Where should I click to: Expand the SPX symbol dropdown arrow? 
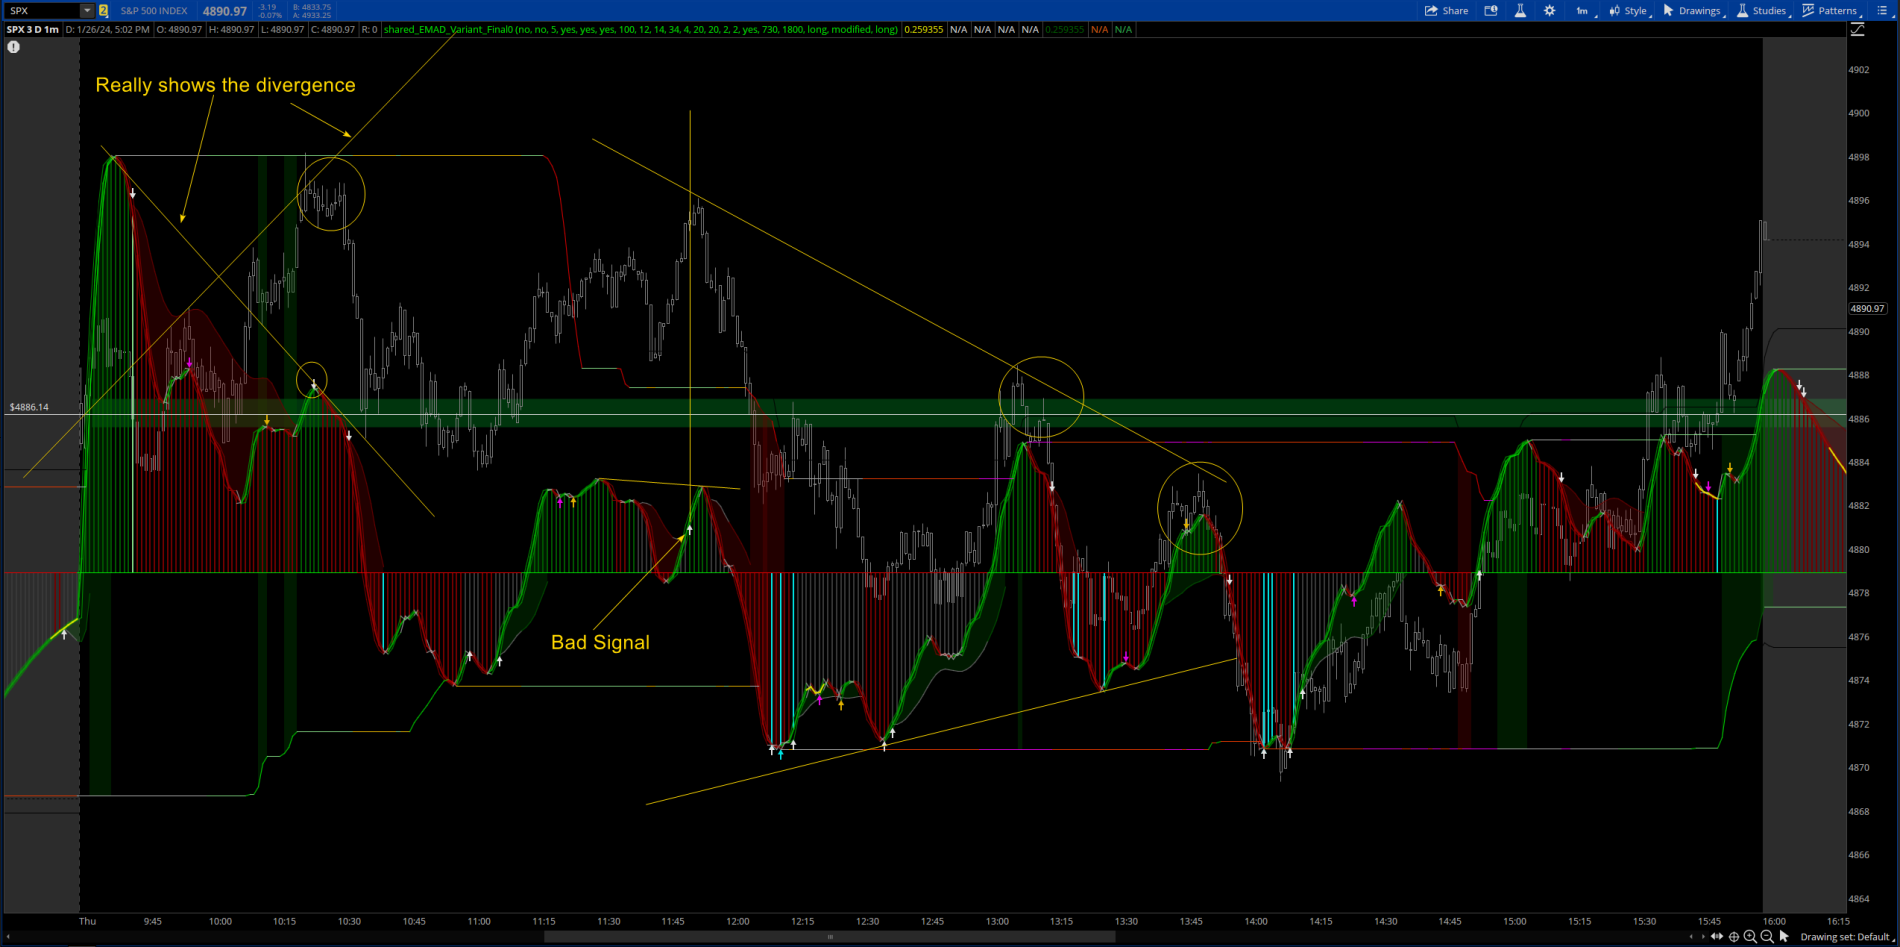click(87, 11)
